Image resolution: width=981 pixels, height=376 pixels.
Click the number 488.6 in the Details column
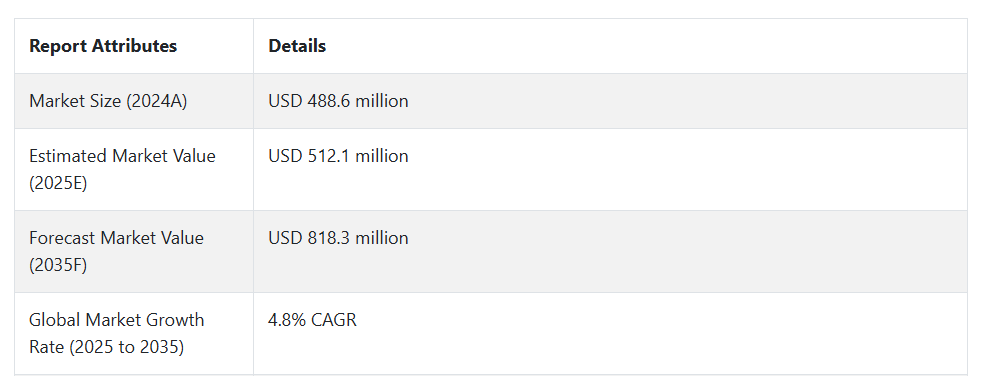click(329, 101)
